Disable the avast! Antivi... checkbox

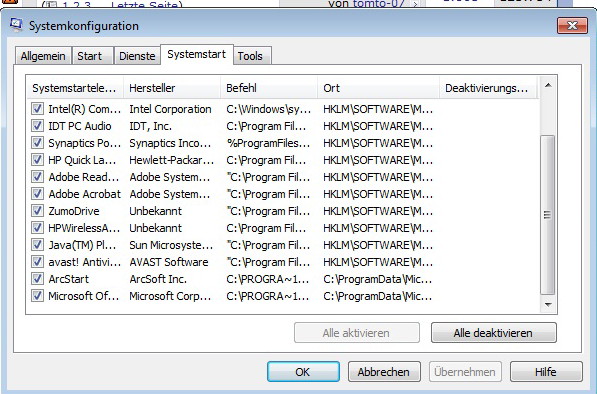(x=37, y=262)
